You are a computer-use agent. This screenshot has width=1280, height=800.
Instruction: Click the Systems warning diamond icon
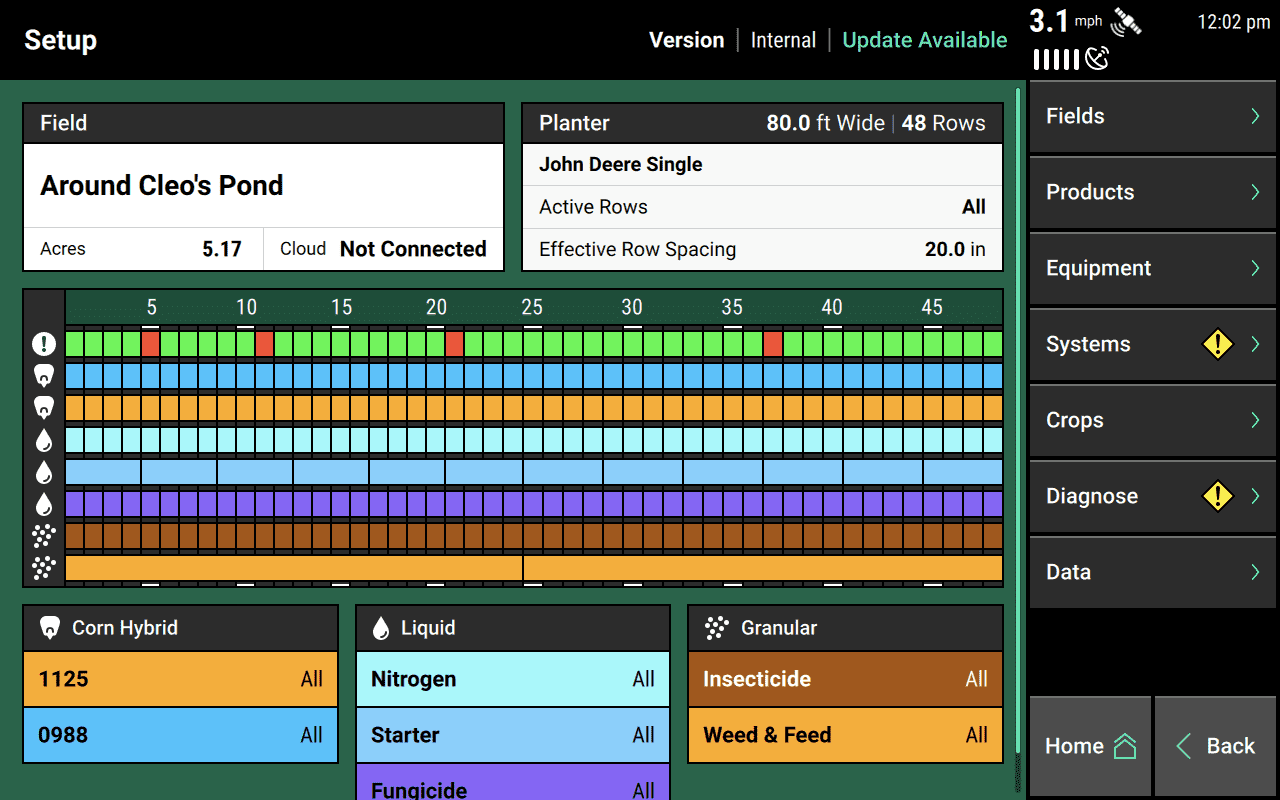[1217, 344]
